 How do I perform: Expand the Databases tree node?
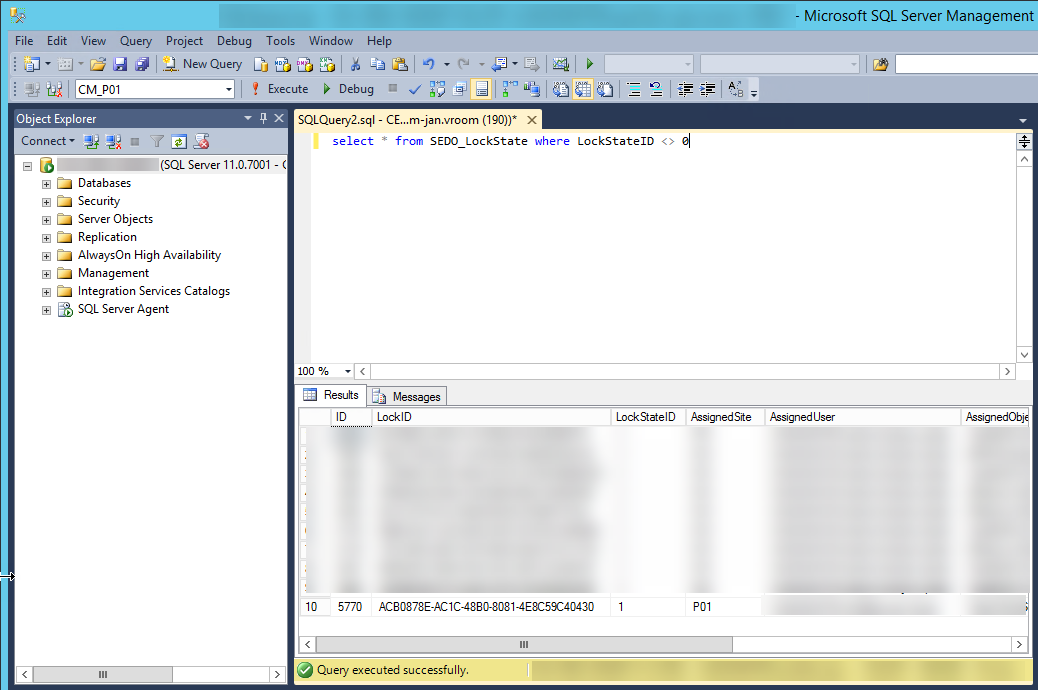pos(46,183)
